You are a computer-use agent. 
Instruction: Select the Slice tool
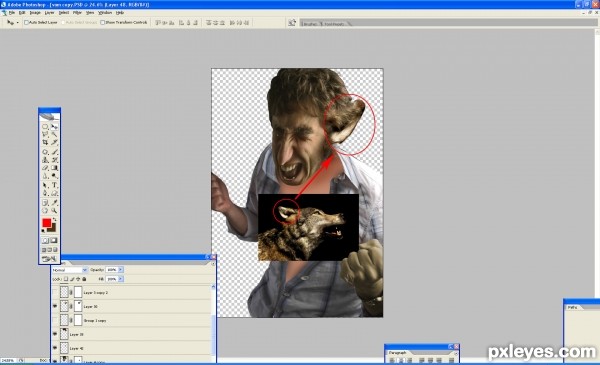pyautogui.click(x=54, y=142)
